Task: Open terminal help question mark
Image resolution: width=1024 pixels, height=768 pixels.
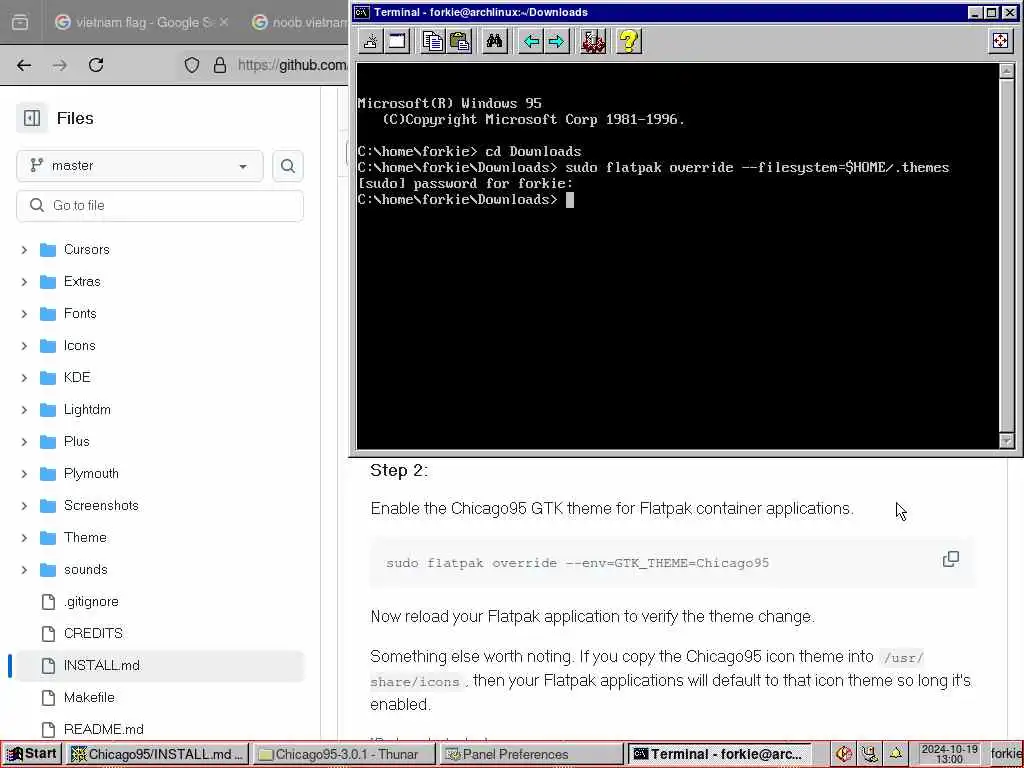Action: pyautogui.click(x=628, y=41)
